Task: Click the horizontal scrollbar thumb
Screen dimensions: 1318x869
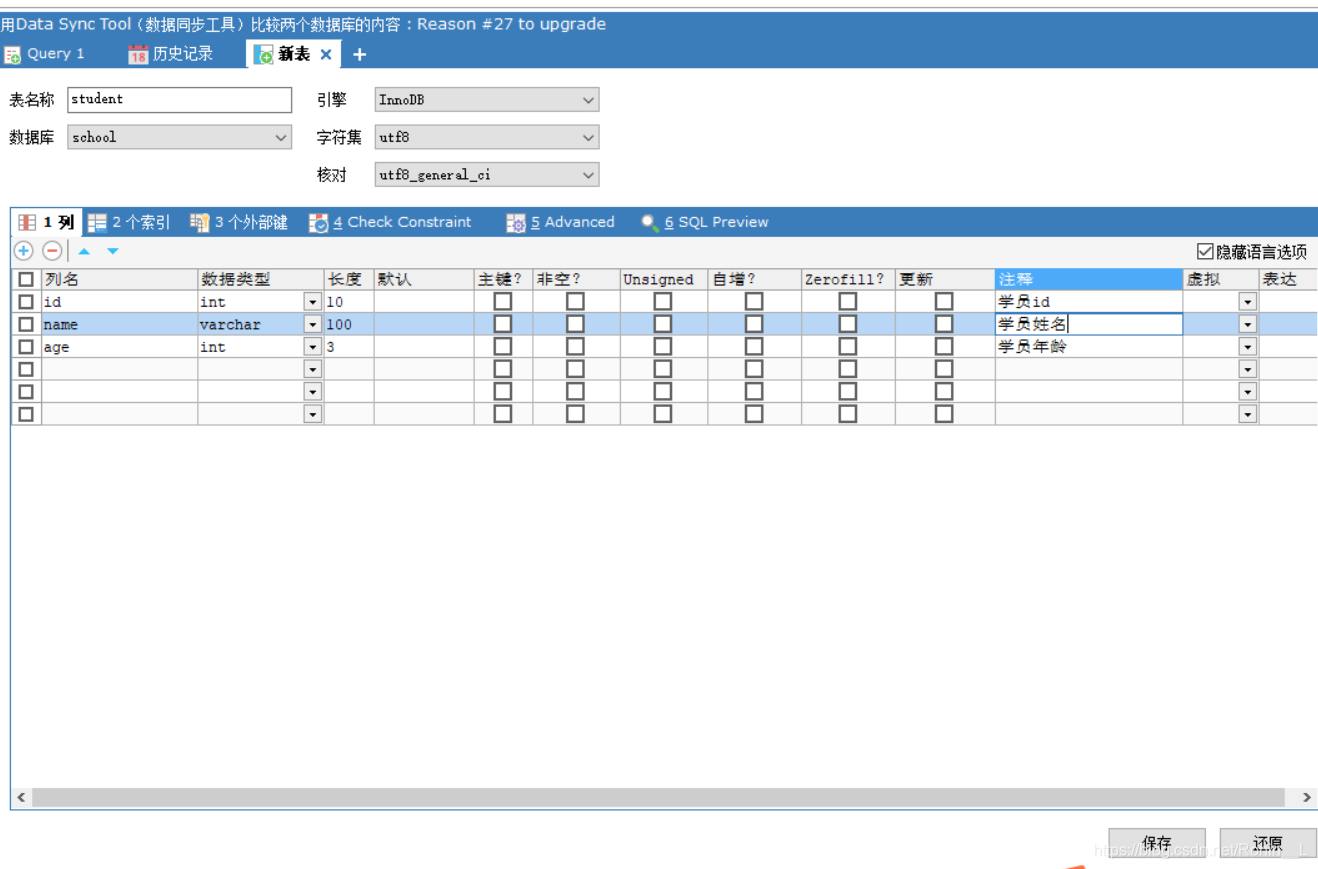Action: point(658,797)
